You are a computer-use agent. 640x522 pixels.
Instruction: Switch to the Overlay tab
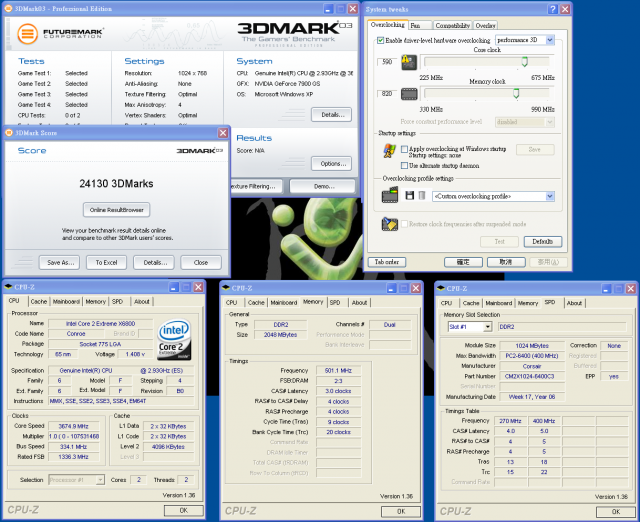click(485, 25)
